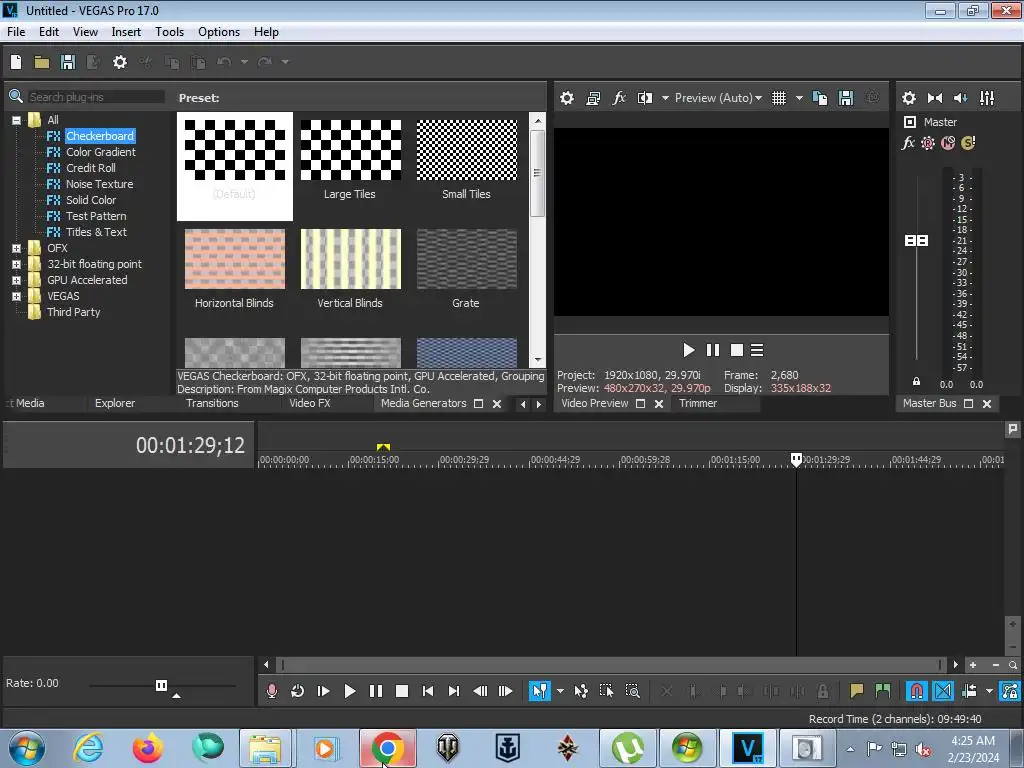Toggle Master mute icon
This screenshot has width=1024, height=768.
pos(948,142)
